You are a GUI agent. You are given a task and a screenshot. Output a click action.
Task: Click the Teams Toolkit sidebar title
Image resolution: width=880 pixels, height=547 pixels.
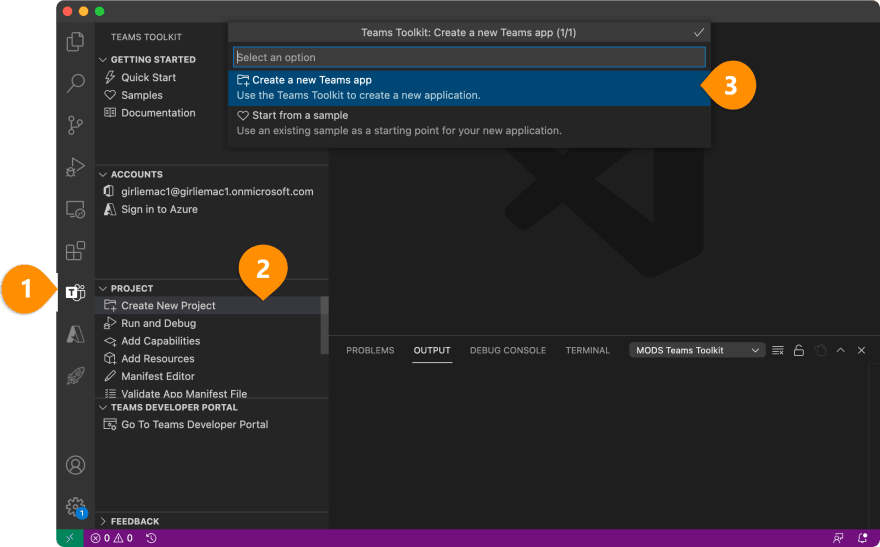(146, 37)
